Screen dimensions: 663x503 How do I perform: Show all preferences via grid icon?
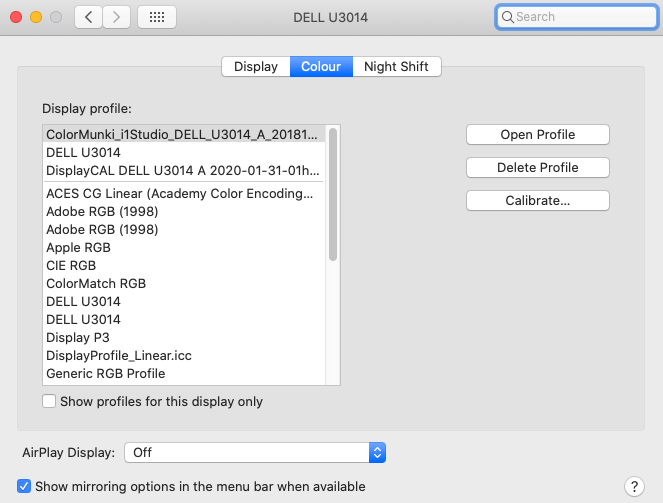click(157, 17)
